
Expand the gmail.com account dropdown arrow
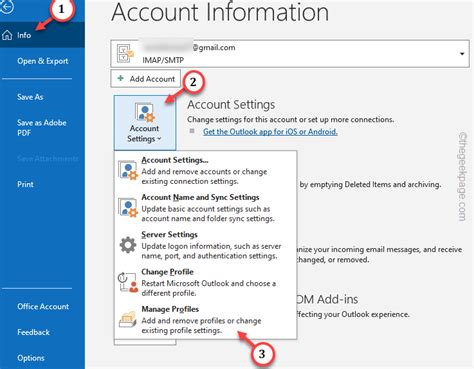[x=462, y=54]
